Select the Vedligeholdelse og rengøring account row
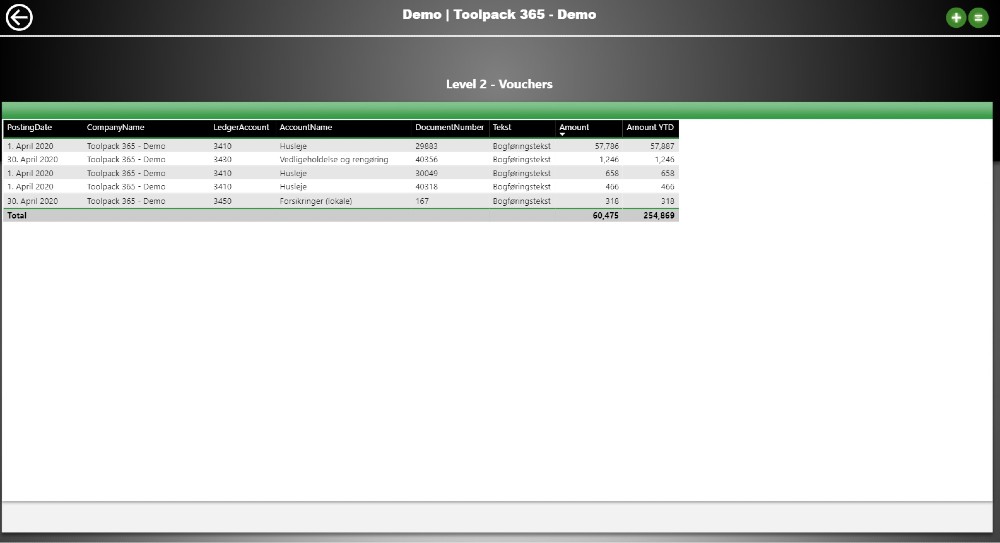Viewport: 1000px width, 543px height. (333, 159)
